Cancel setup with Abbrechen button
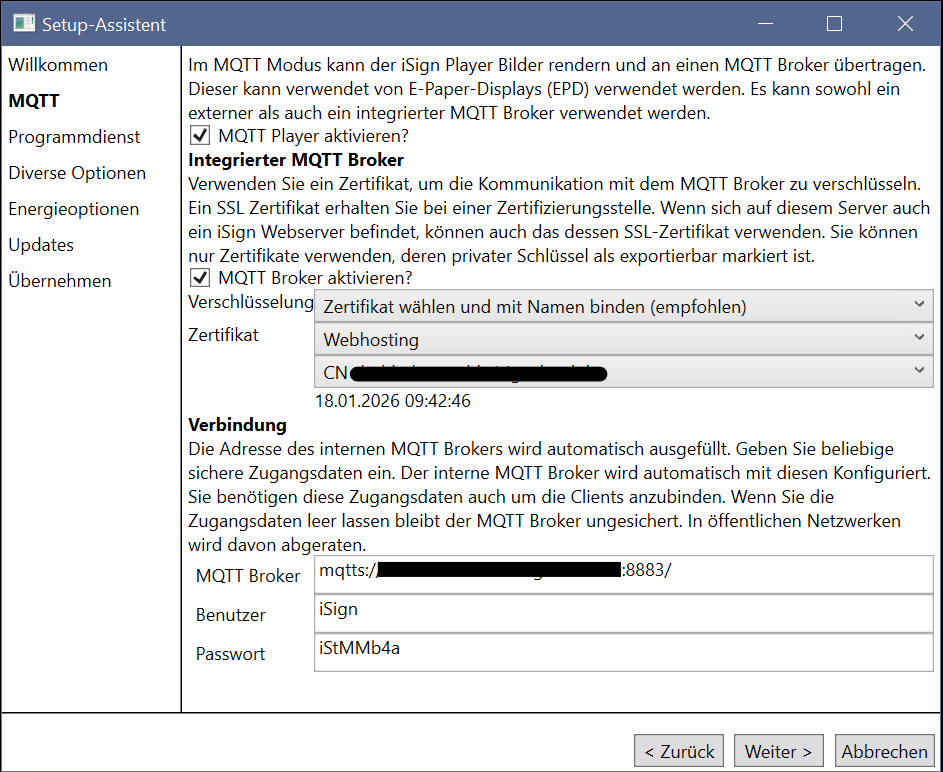Viewport: 943px width, 772px height. click(884, 751)
